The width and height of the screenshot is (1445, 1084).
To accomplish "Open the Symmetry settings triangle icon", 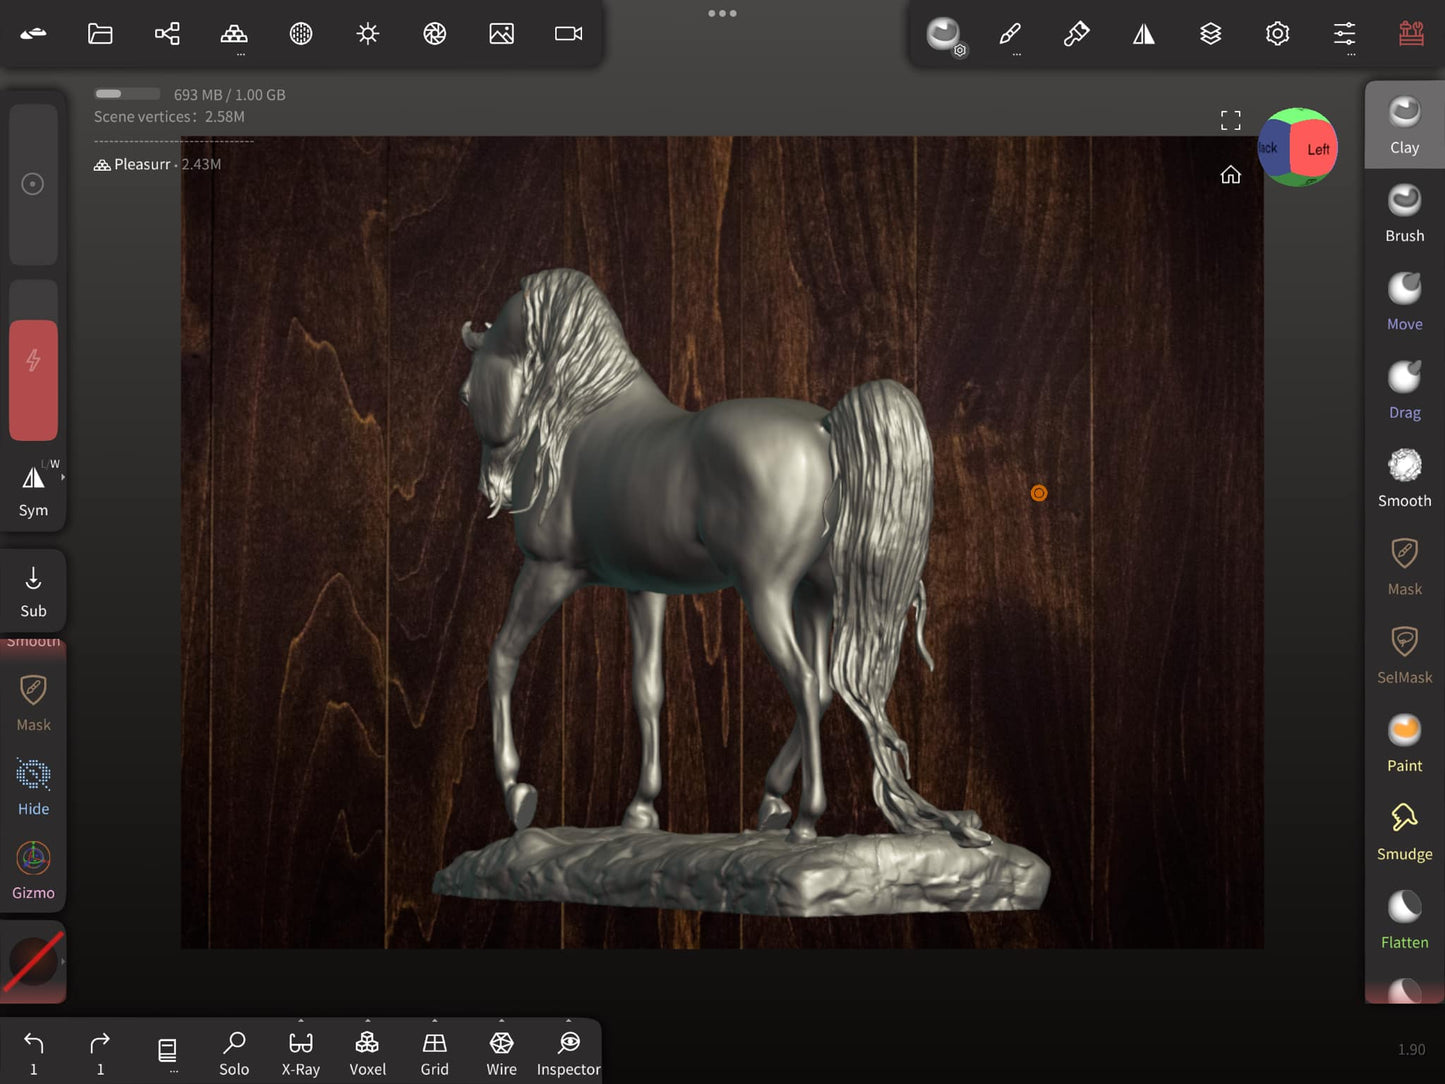I will pos(1143,34).
